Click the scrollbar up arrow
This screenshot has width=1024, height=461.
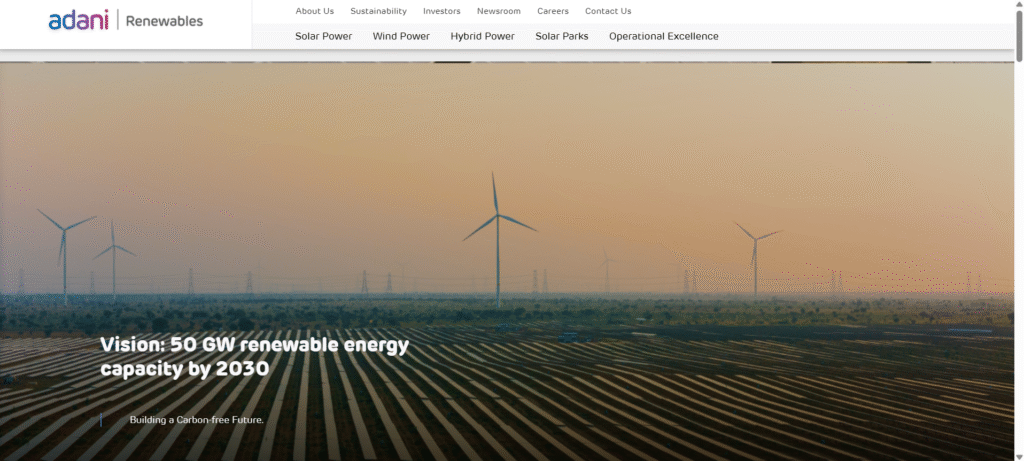pyautogui.click(x=1018, y=5)
